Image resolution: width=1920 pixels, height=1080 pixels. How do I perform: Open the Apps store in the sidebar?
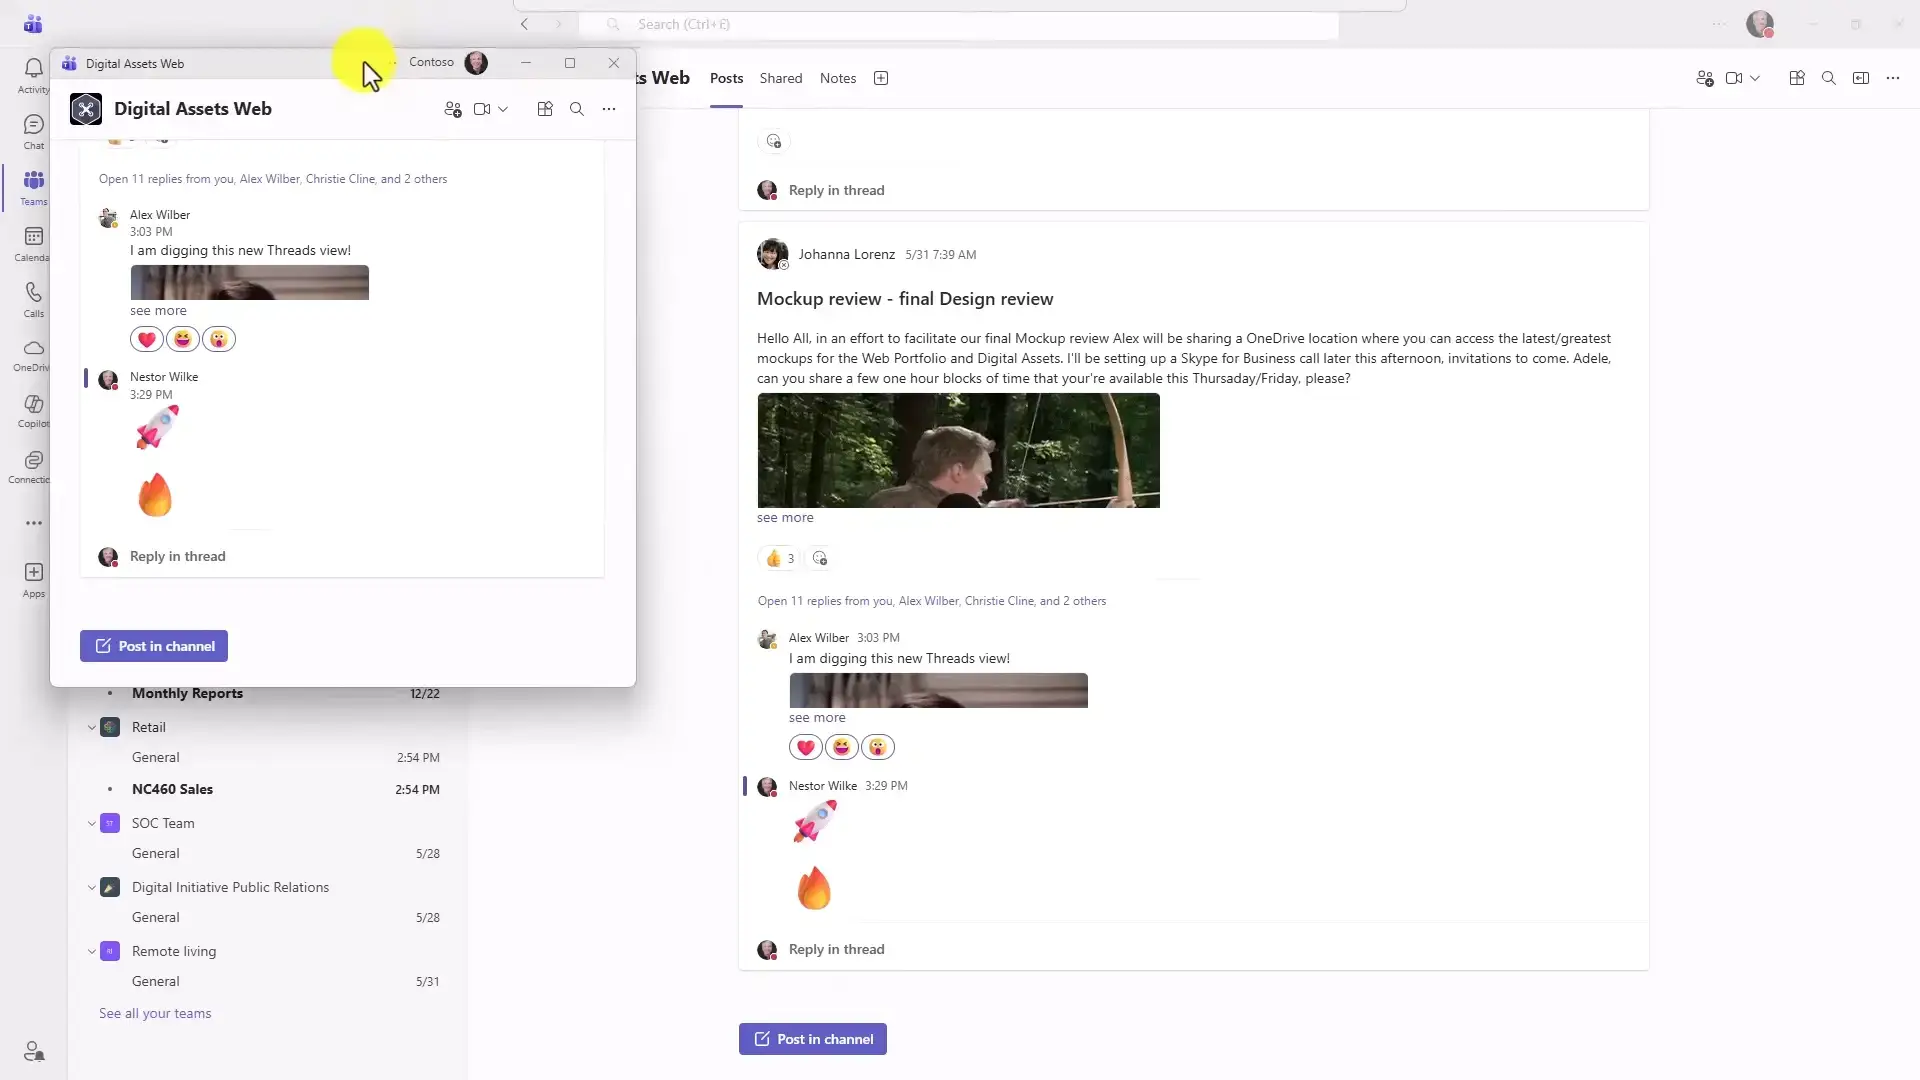click(33, 579)
